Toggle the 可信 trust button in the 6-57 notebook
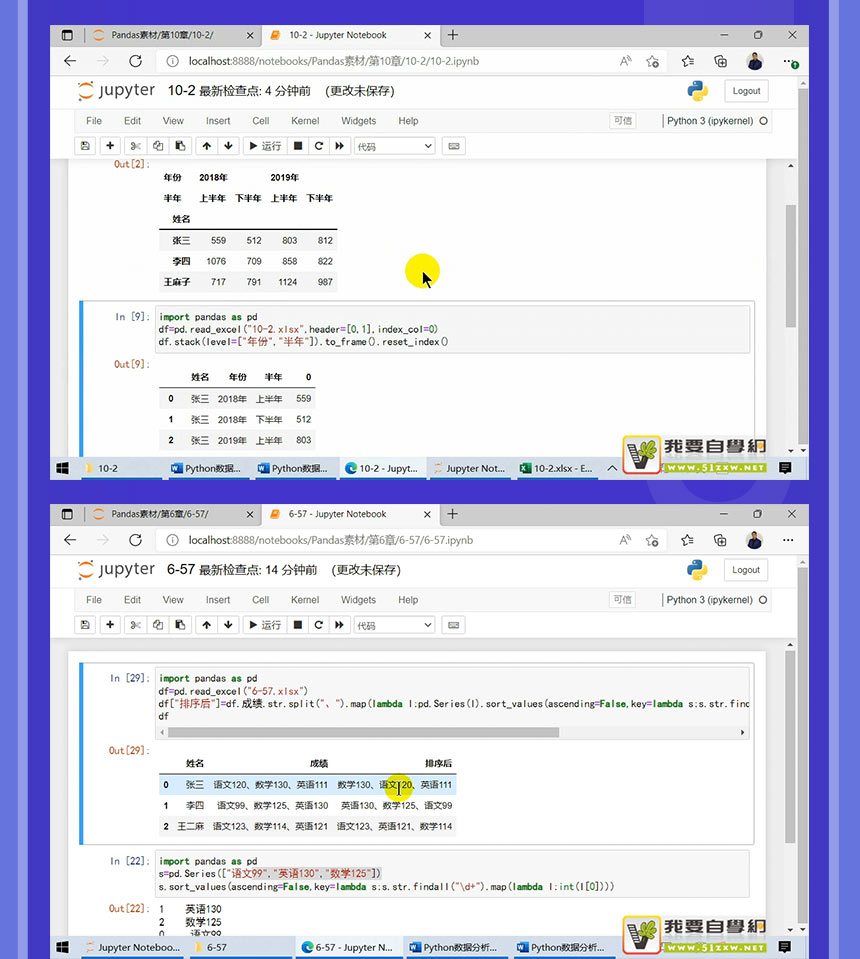This screenshot has width=860, height=959. coord(623,599)
